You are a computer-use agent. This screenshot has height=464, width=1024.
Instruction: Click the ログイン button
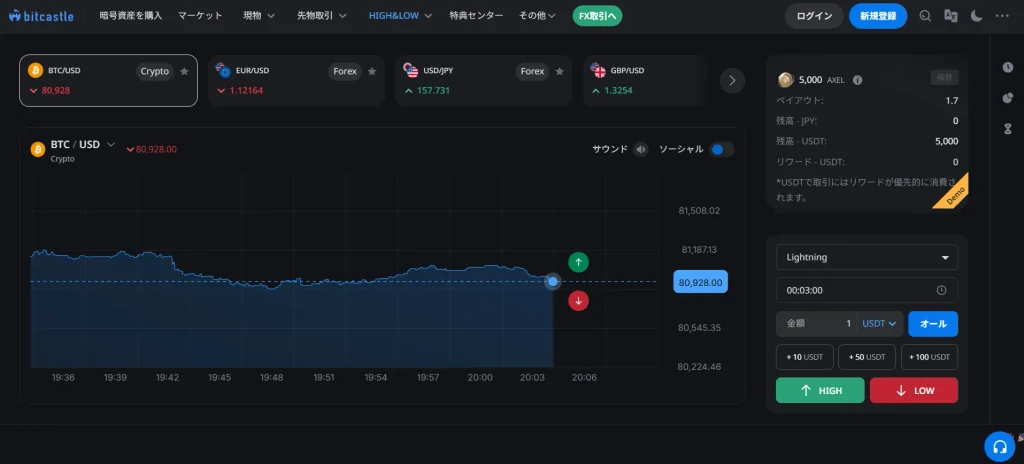tap(814, 16)
